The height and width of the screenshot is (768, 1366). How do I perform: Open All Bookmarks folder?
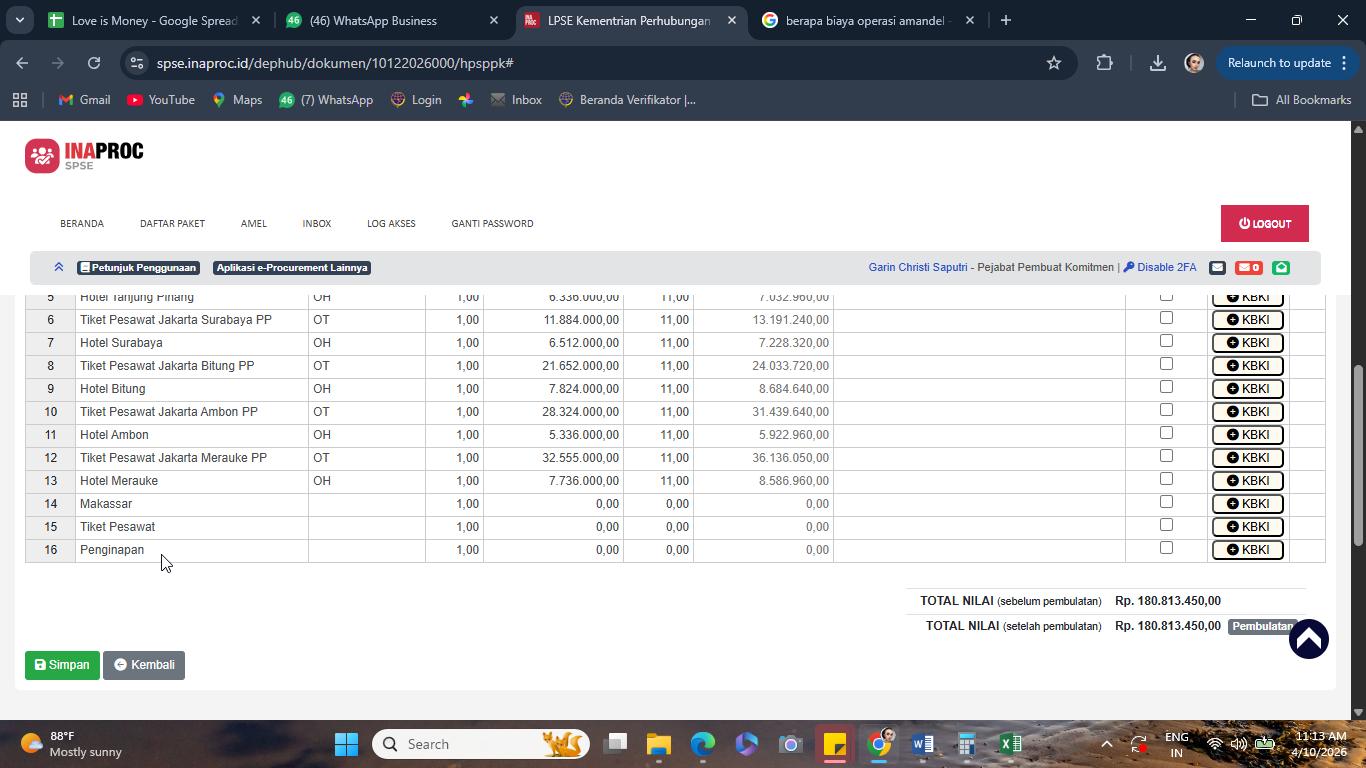1301,100
